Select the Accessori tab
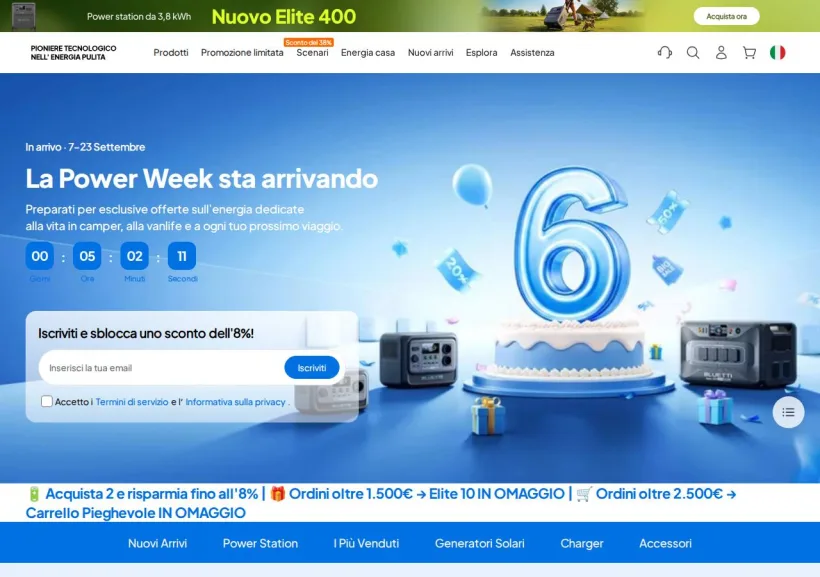 tap(665, 543)
